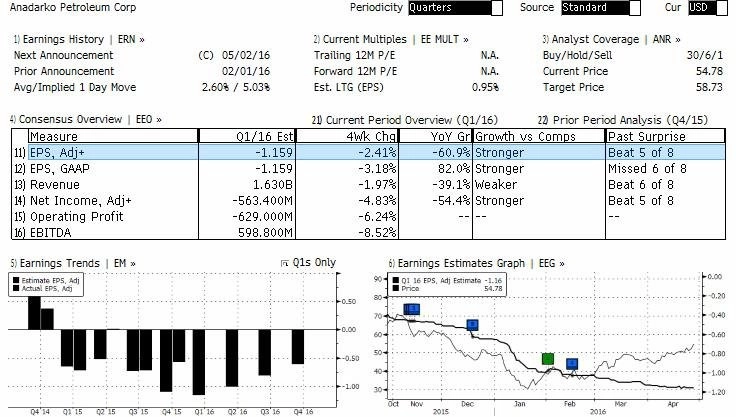Open the Source dropdown set to Standard
The image size is (736, 417).
pyautogui.click(x=600, y=8)
